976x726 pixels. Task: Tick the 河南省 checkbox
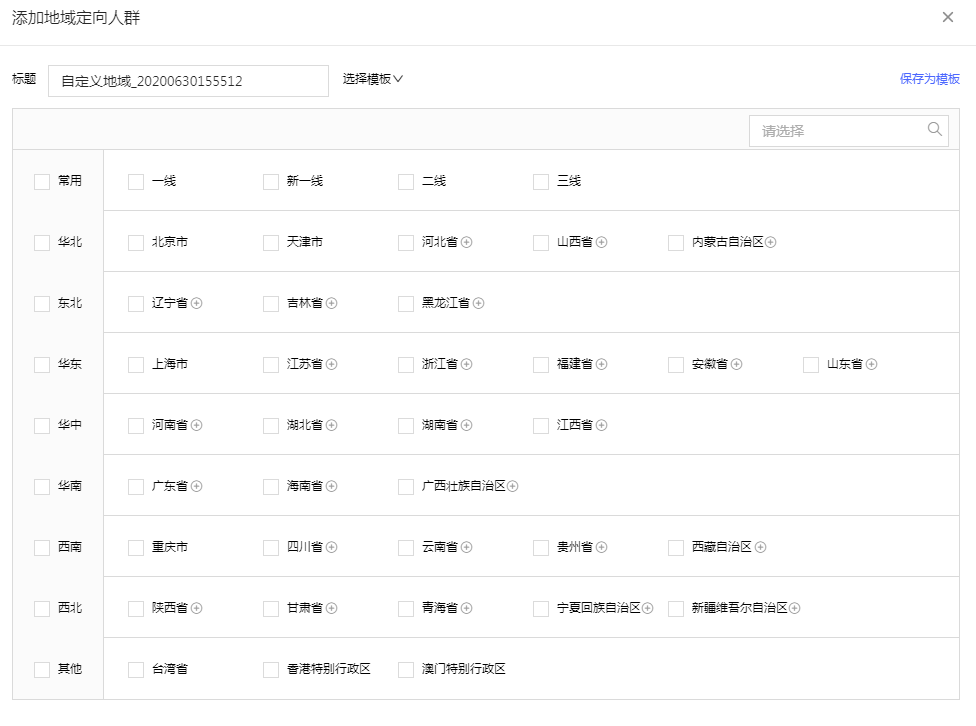point(136,426)
